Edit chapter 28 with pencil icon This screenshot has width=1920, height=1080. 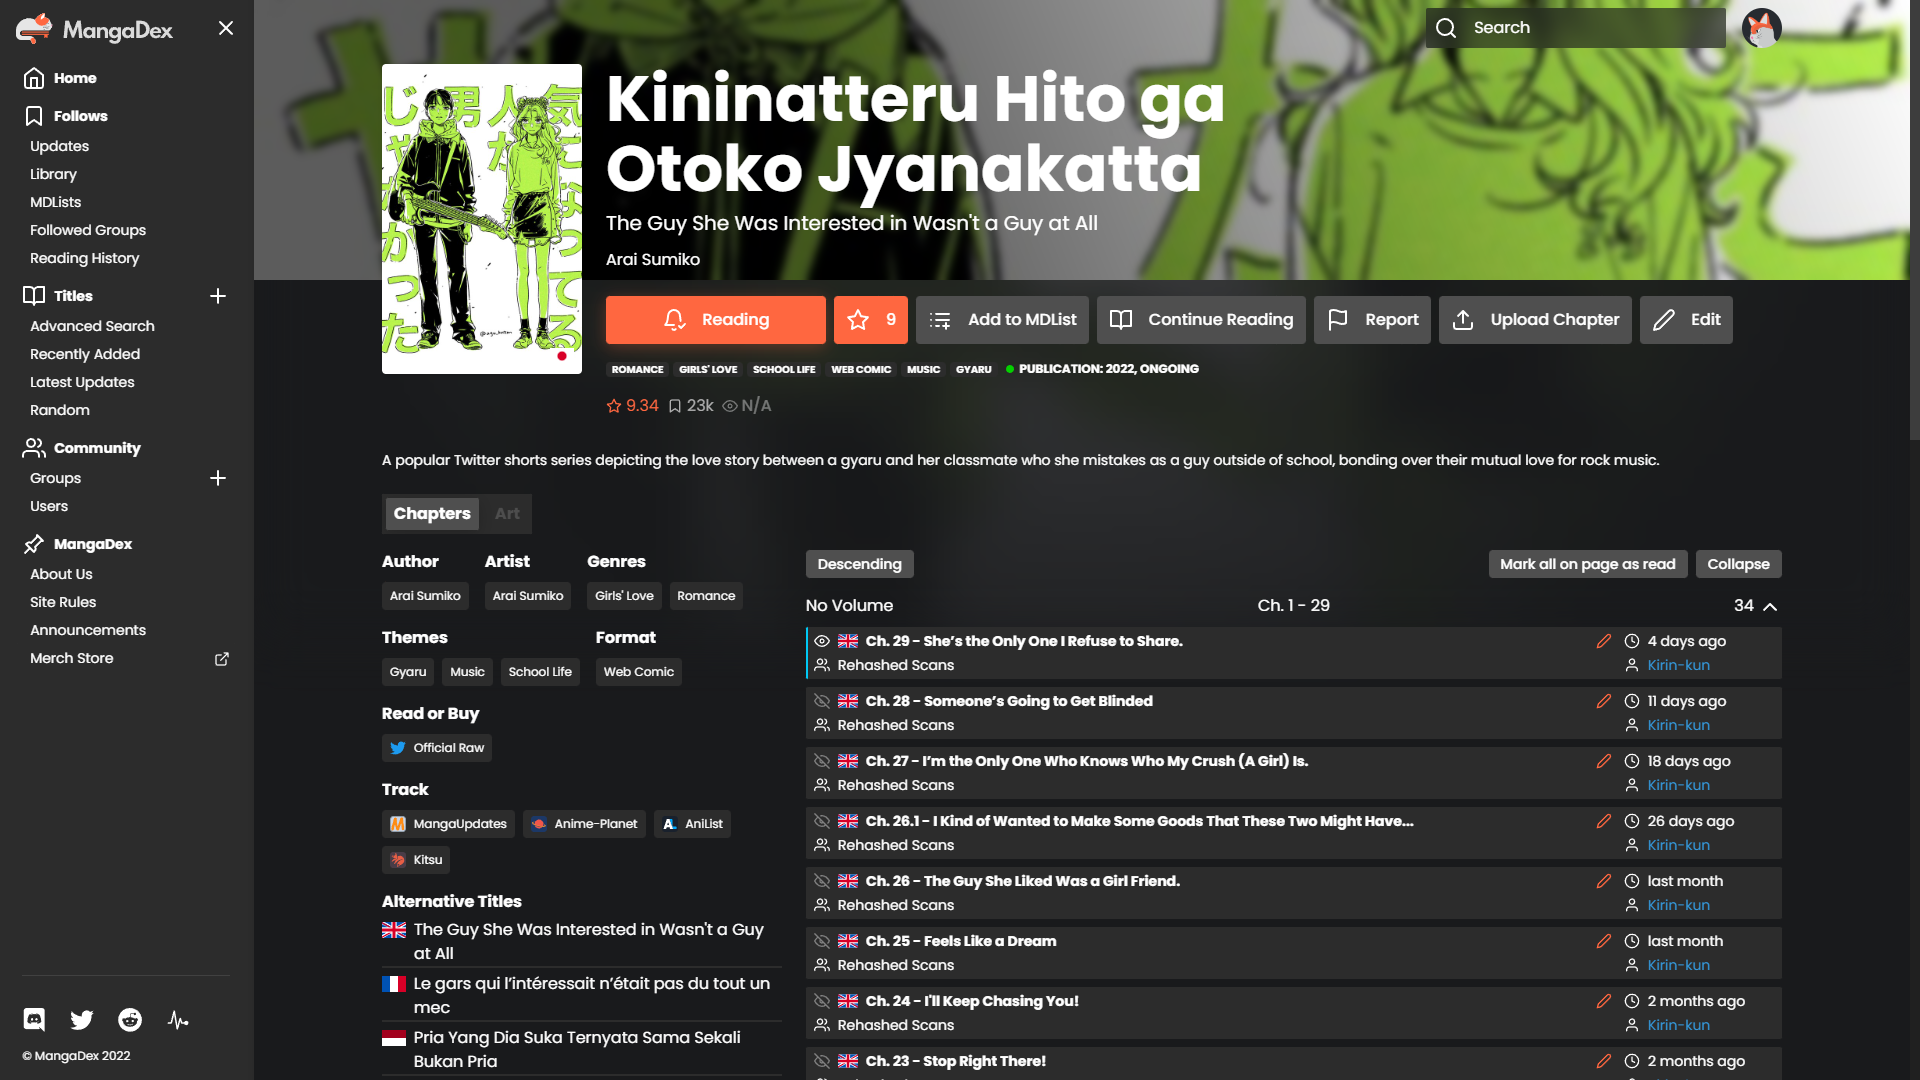click(x=1604, y=701)
